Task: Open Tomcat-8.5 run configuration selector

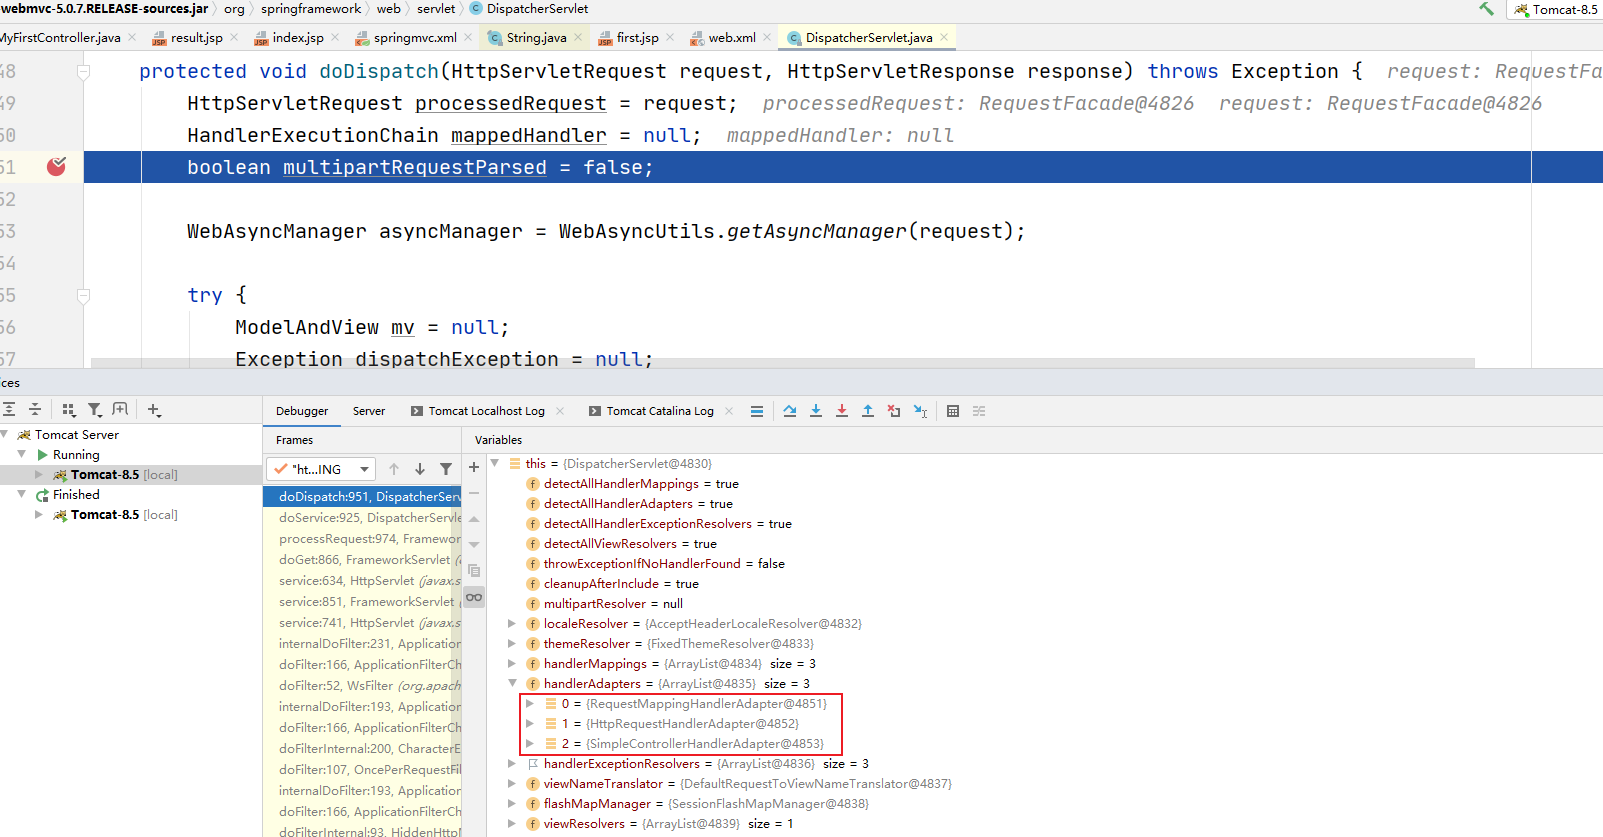Action: click(1555, 9)
